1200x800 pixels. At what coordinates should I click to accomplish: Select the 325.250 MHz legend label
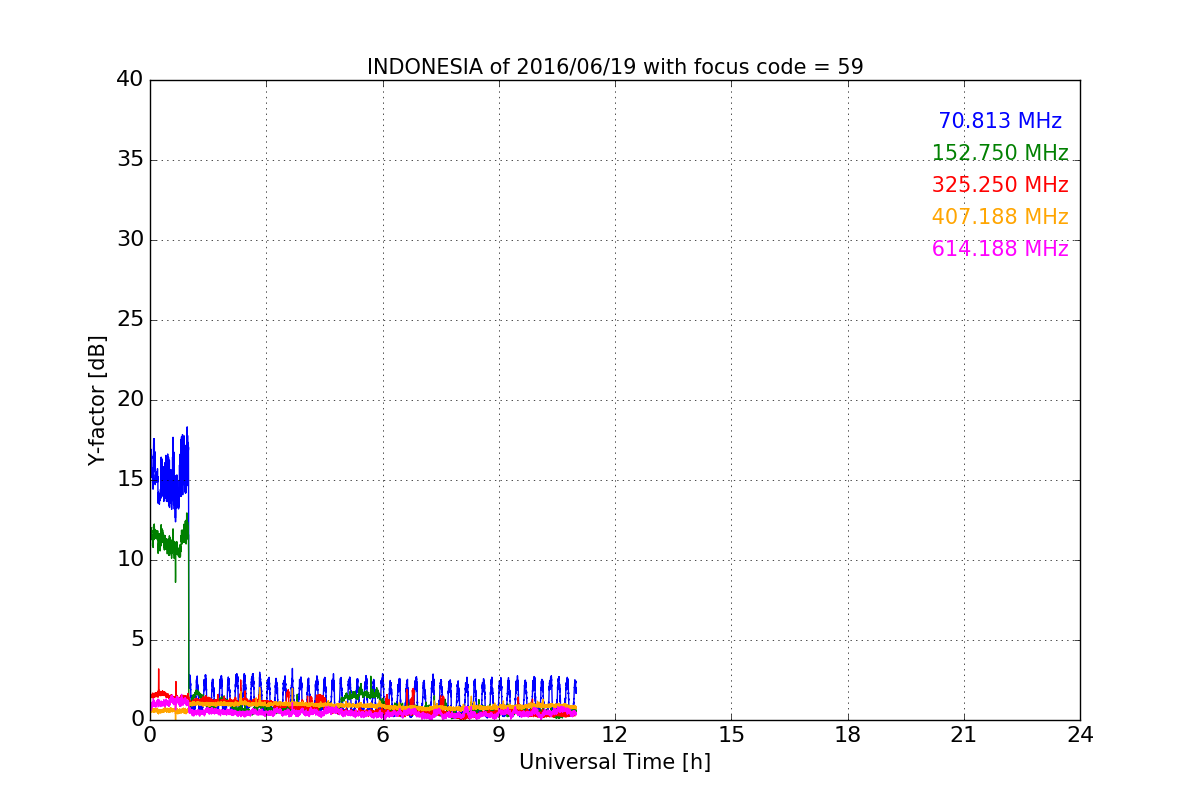[1000, 185]
